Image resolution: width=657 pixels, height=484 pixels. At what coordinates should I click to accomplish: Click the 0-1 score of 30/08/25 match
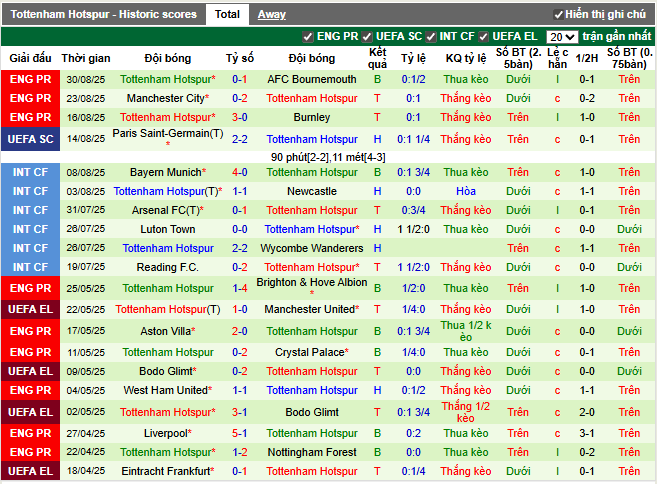tap(240, 79)
